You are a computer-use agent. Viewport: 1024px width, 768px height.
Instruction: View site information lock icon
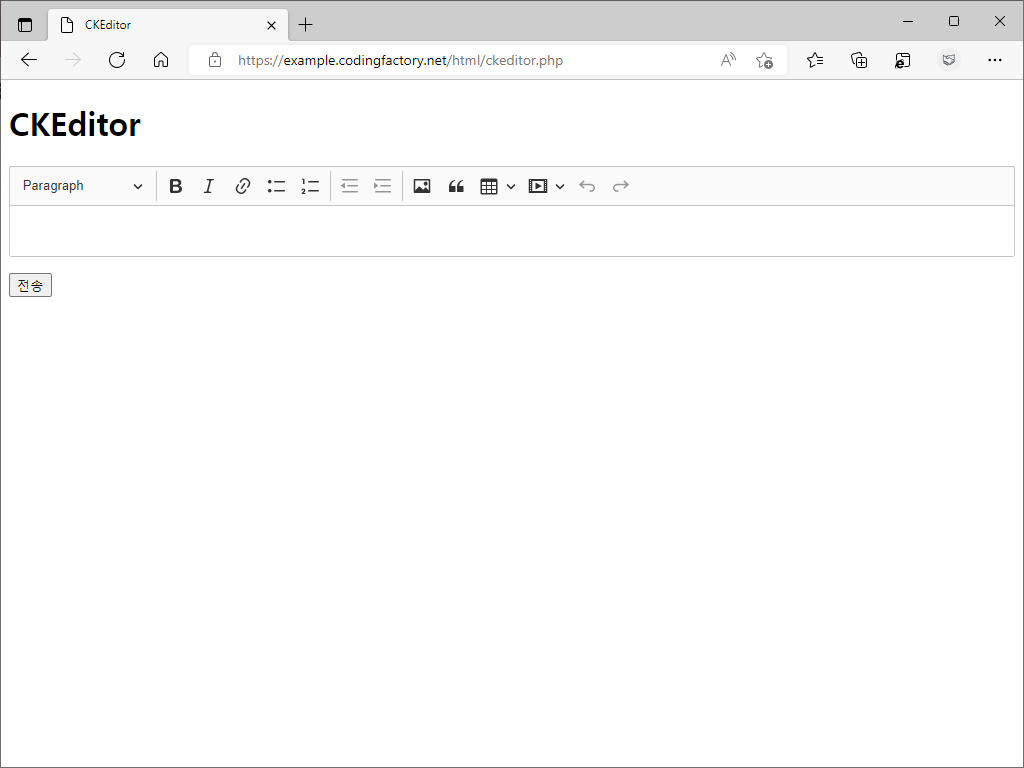[214, 60]
